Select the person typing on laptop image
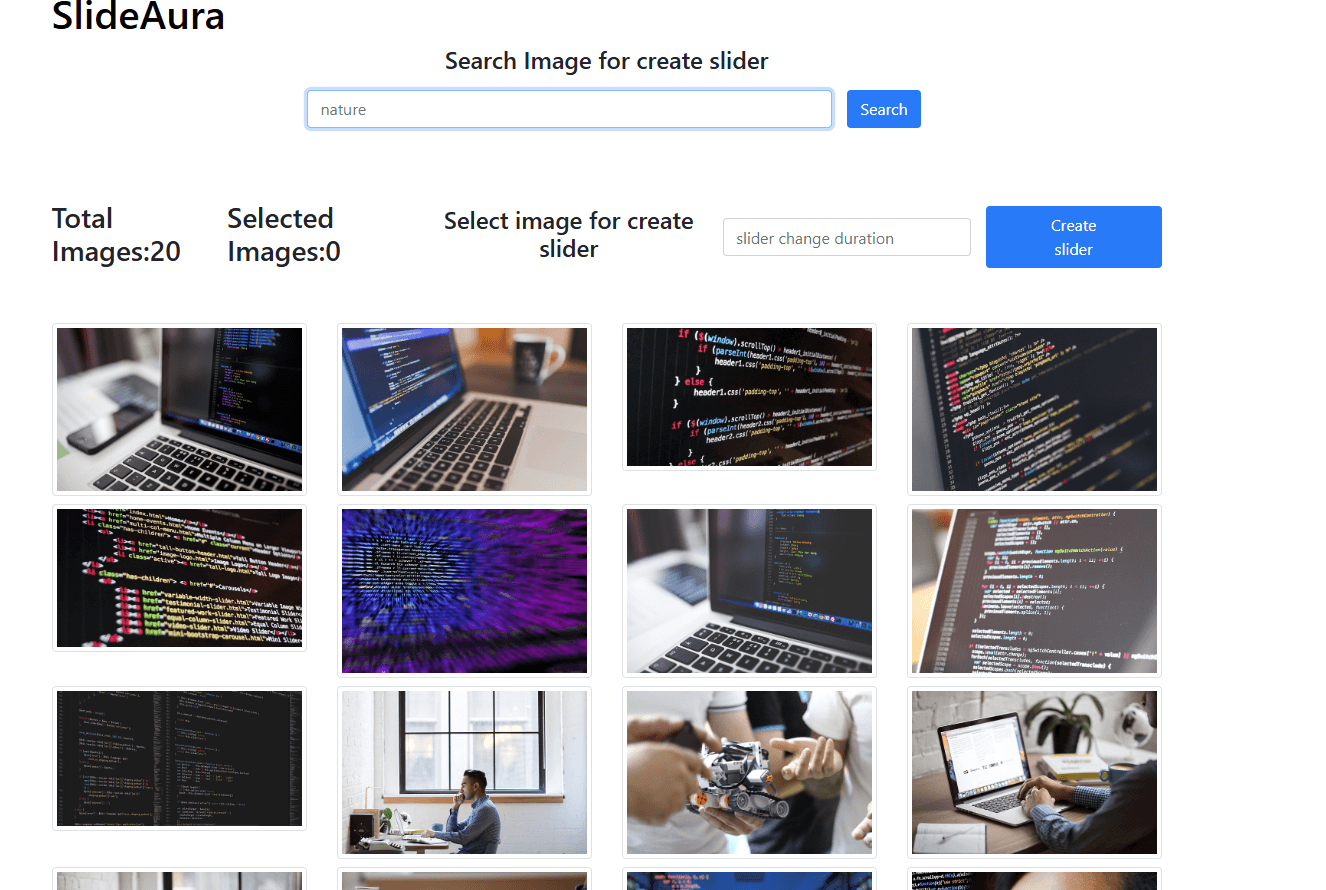This screenshot has width=1326, height=890. click(x=1034, y=772)
